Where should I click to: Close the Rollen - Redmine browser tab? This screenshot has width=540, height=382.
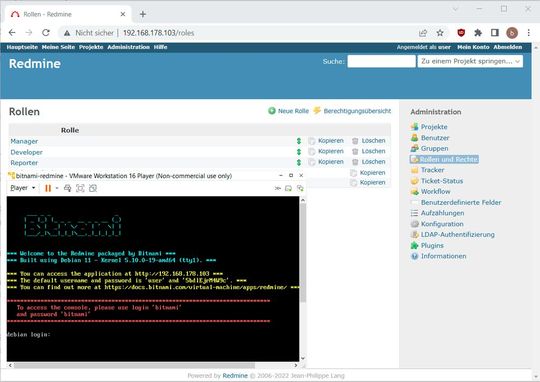click(123, 14)
